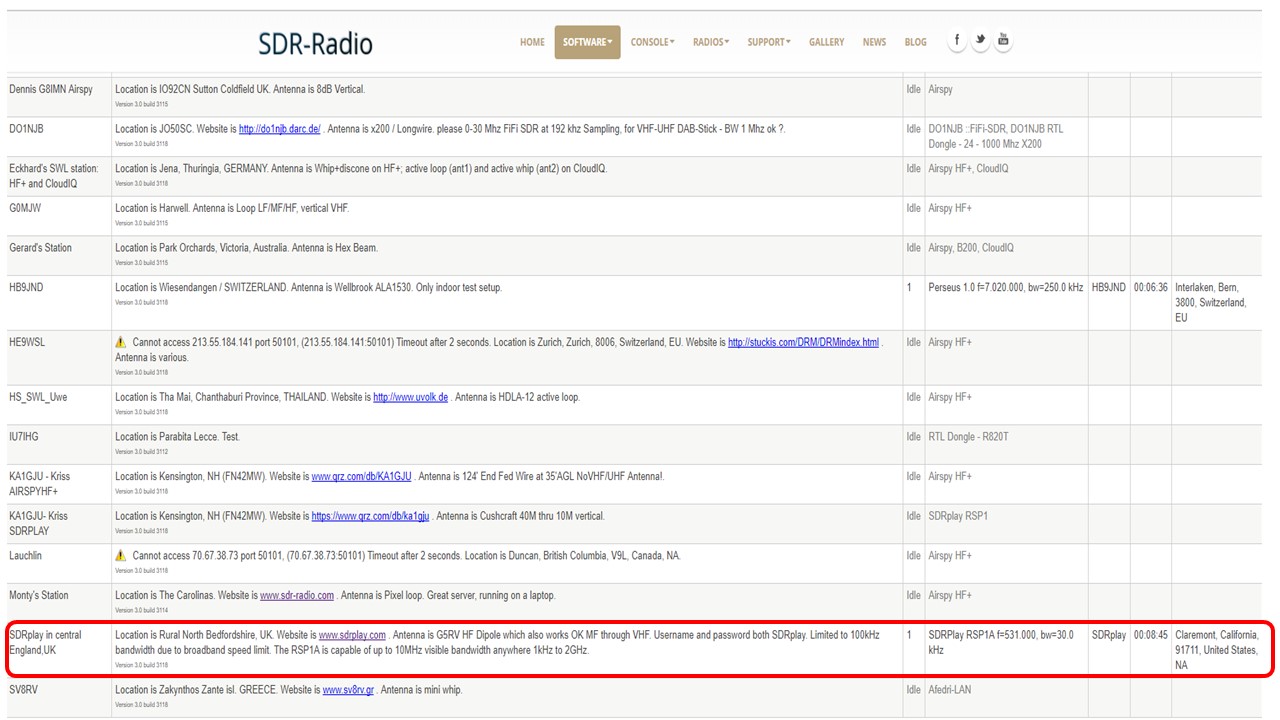Viewport: 1280px width, 720px height.
Task: Click the Idle status in IU7IHG row
Action: click(x=913, y=437)
